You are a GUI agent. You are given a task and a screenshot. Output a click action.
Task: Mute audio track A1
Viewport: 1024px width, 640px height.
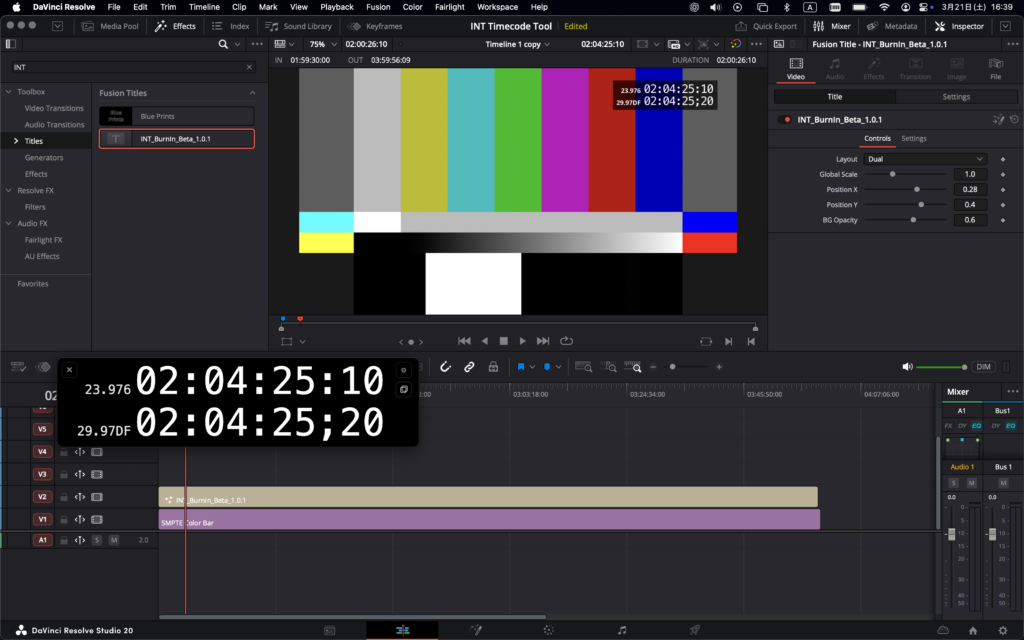pyautogui.click(x=114, y=540)
